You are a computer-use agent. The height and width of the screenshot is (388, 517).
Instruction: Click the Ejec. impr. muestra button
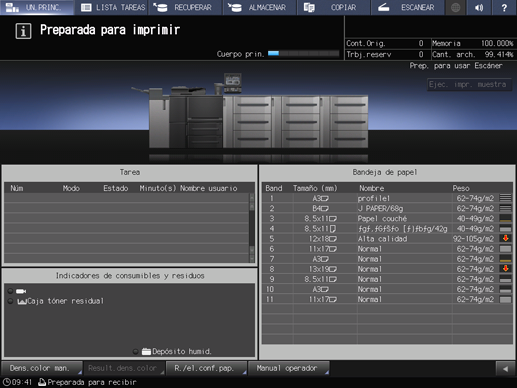click(x=469, y=85)
